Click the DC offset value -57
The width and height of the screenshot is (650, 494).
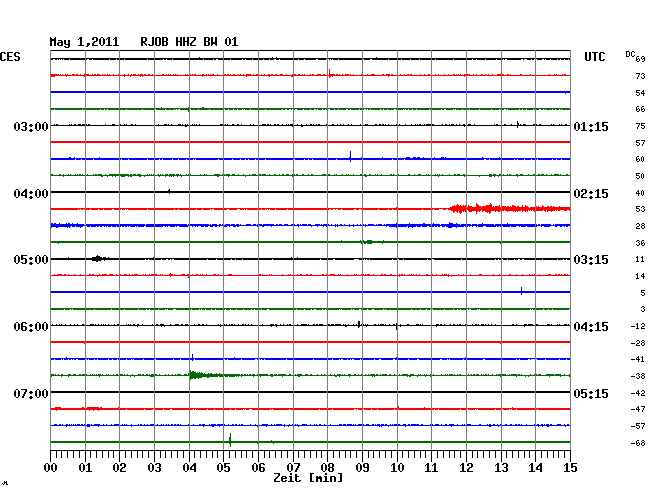point(638,426)
